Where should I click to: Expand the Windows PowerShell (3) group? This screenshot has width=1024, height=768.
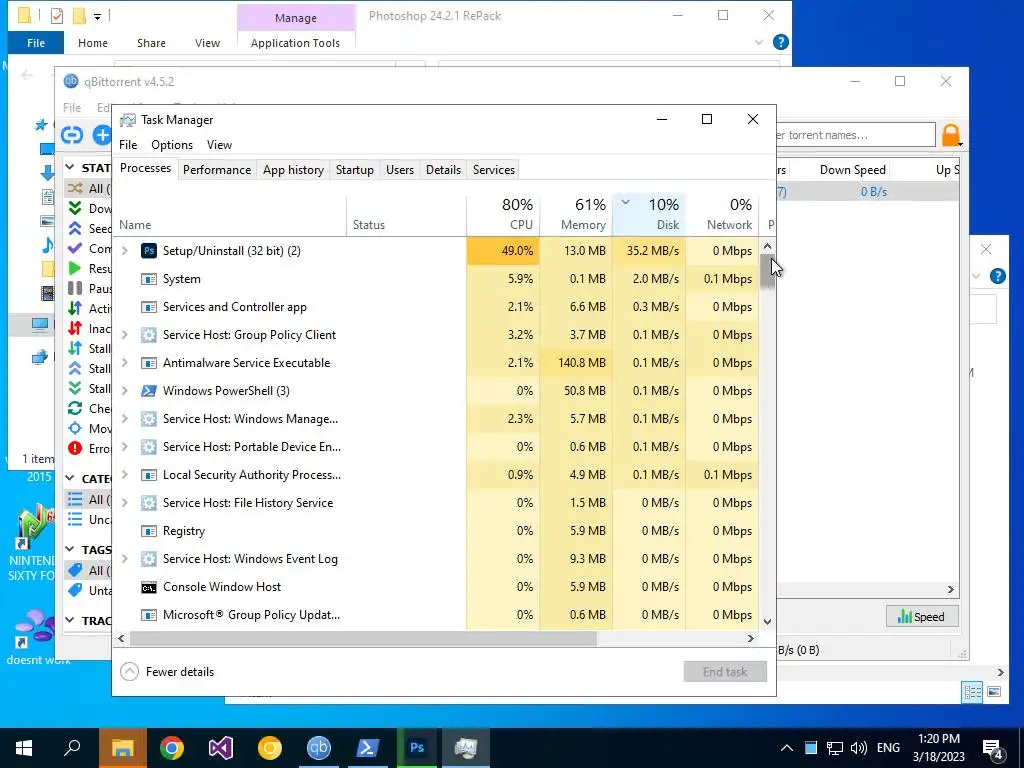click(125, 391)
